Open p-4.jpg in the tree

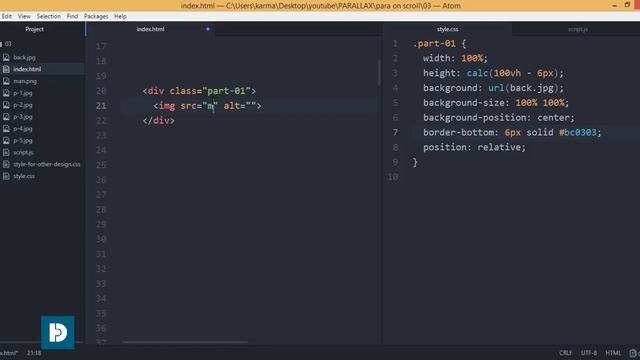point(23,129)
